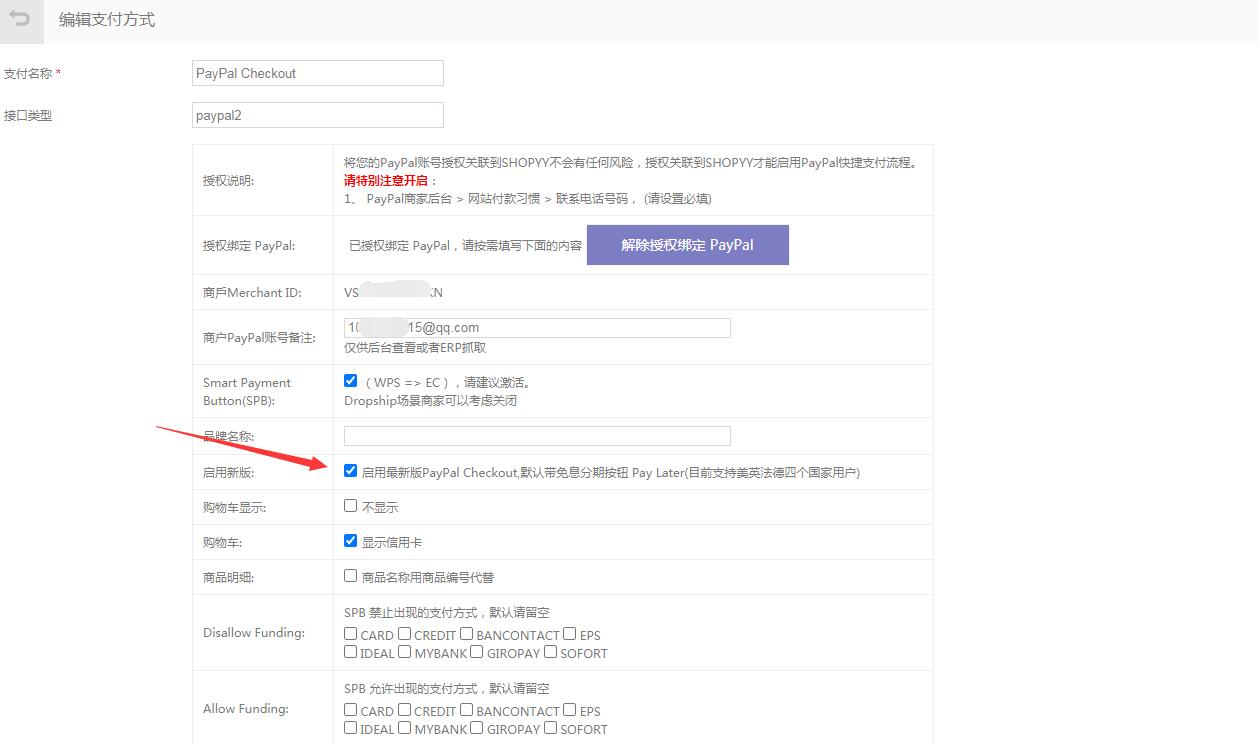The image size is (1259, 744).
Task: Toggle 启用最新版PayPal Checkout checkbox
Action: tap(350, 471)
